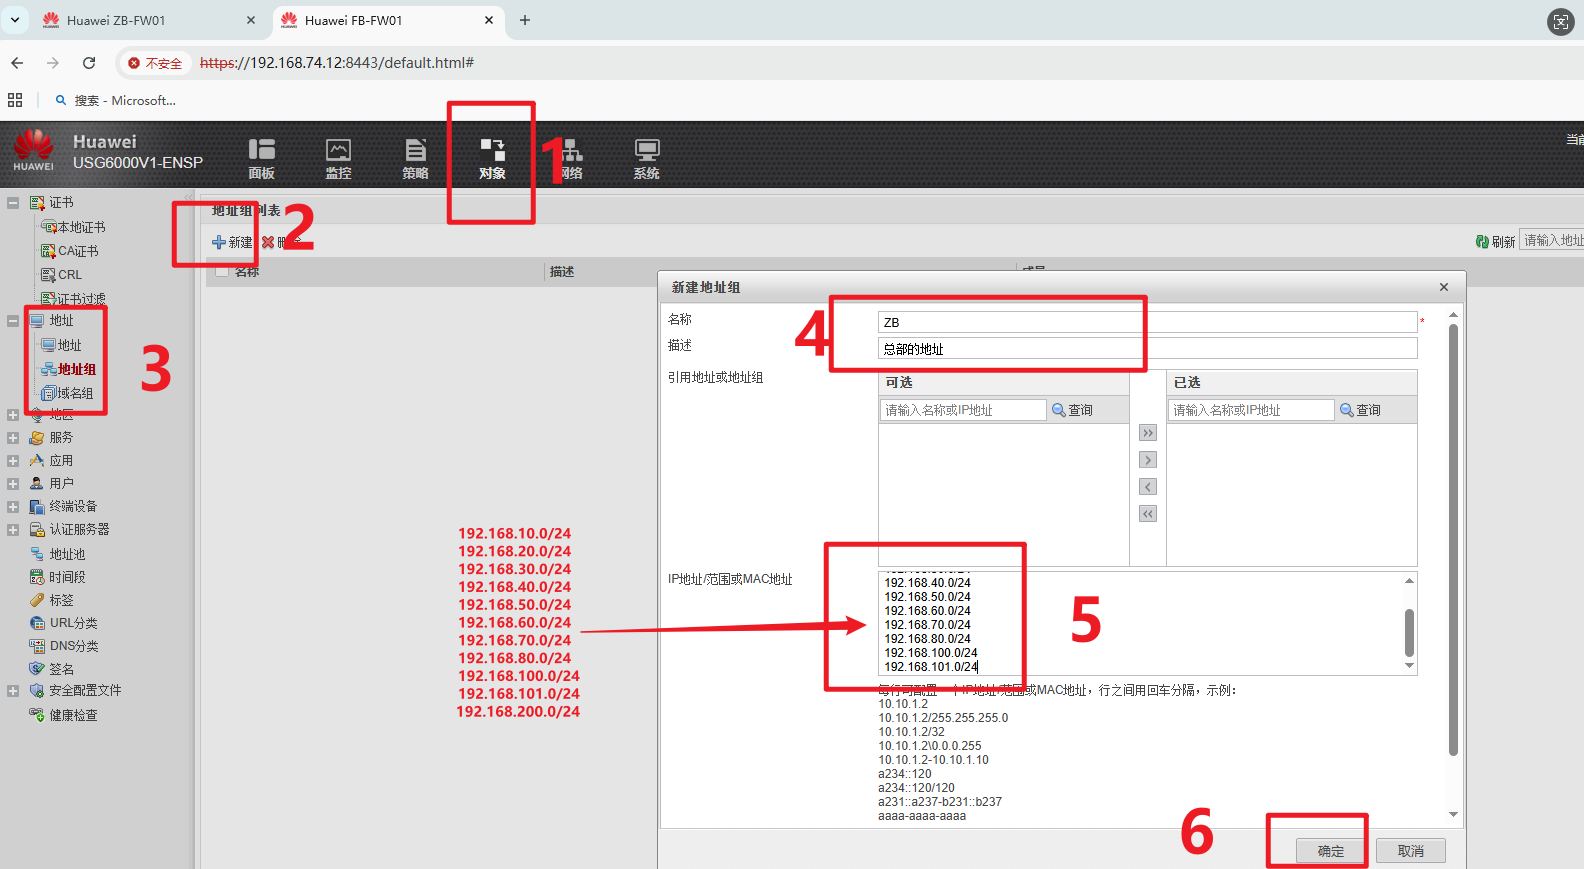The width and height of the screenshot is (1584, 869).
Task: Select 地址组 in the sidebar tree
Action: pos(76,369)
